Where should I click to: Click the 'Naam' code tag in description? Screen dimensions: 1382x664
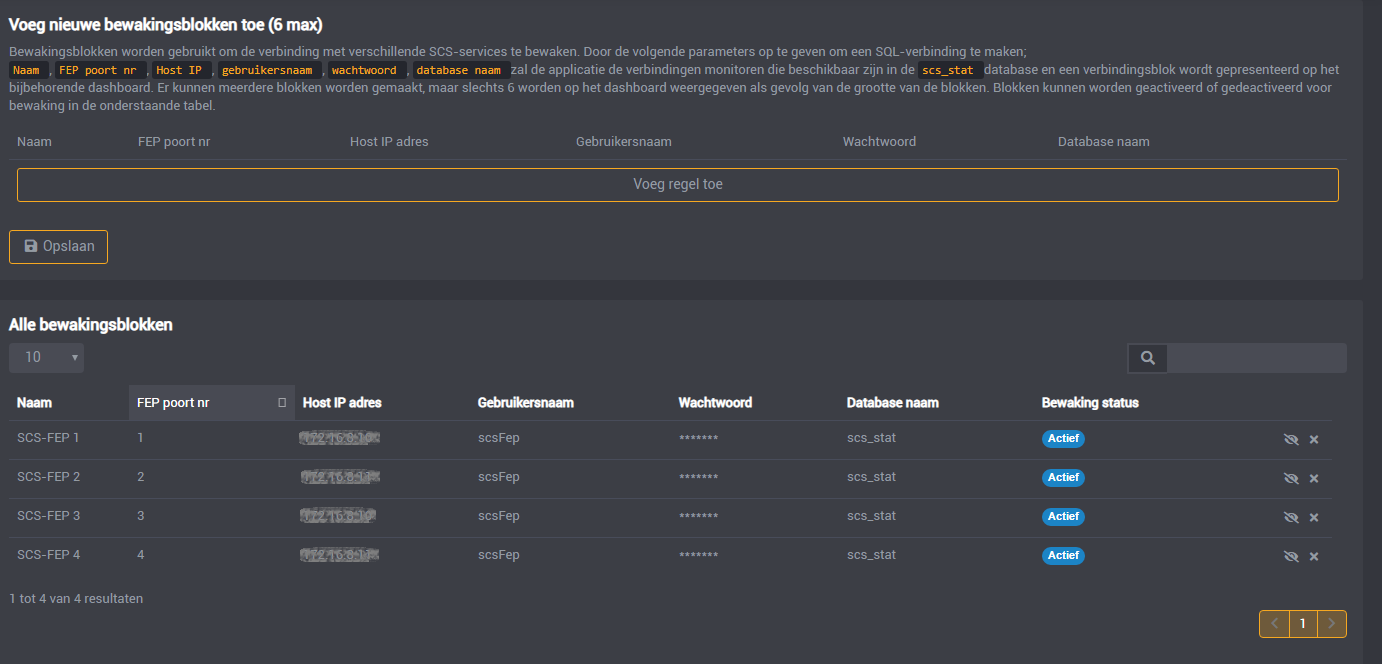[27, 70]
